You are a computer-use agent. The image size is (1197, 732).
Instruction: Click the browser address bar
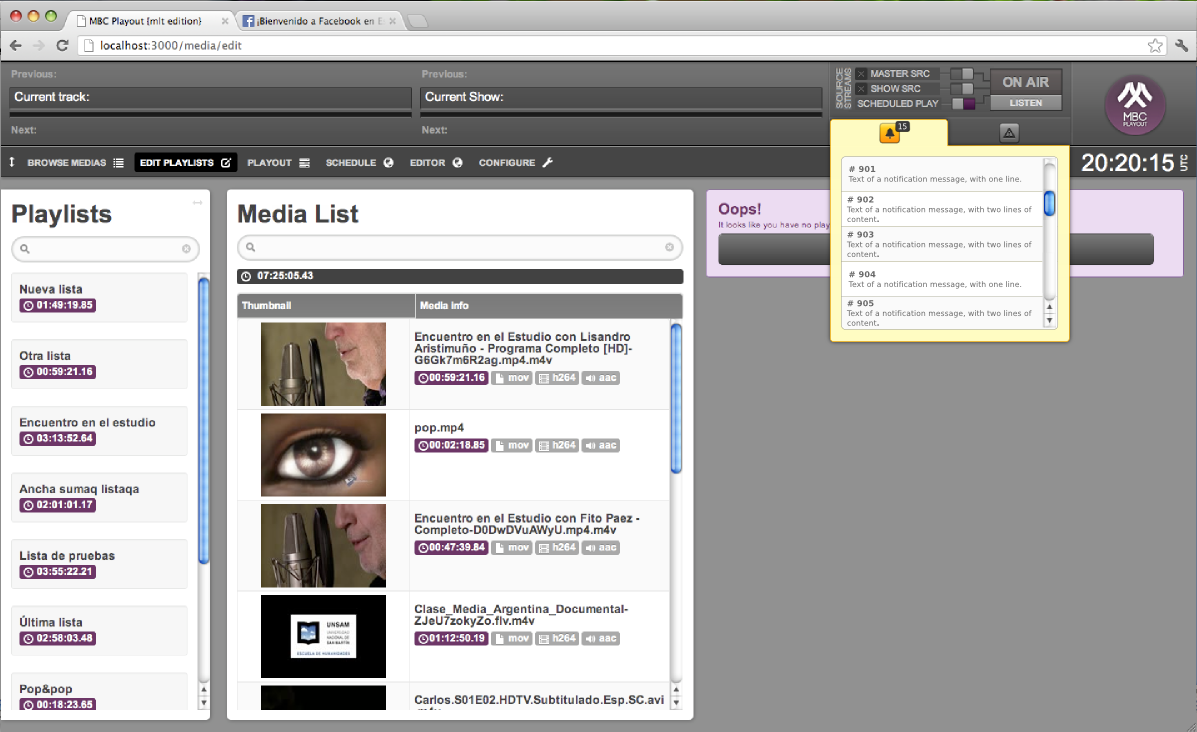tap(620, 46)
